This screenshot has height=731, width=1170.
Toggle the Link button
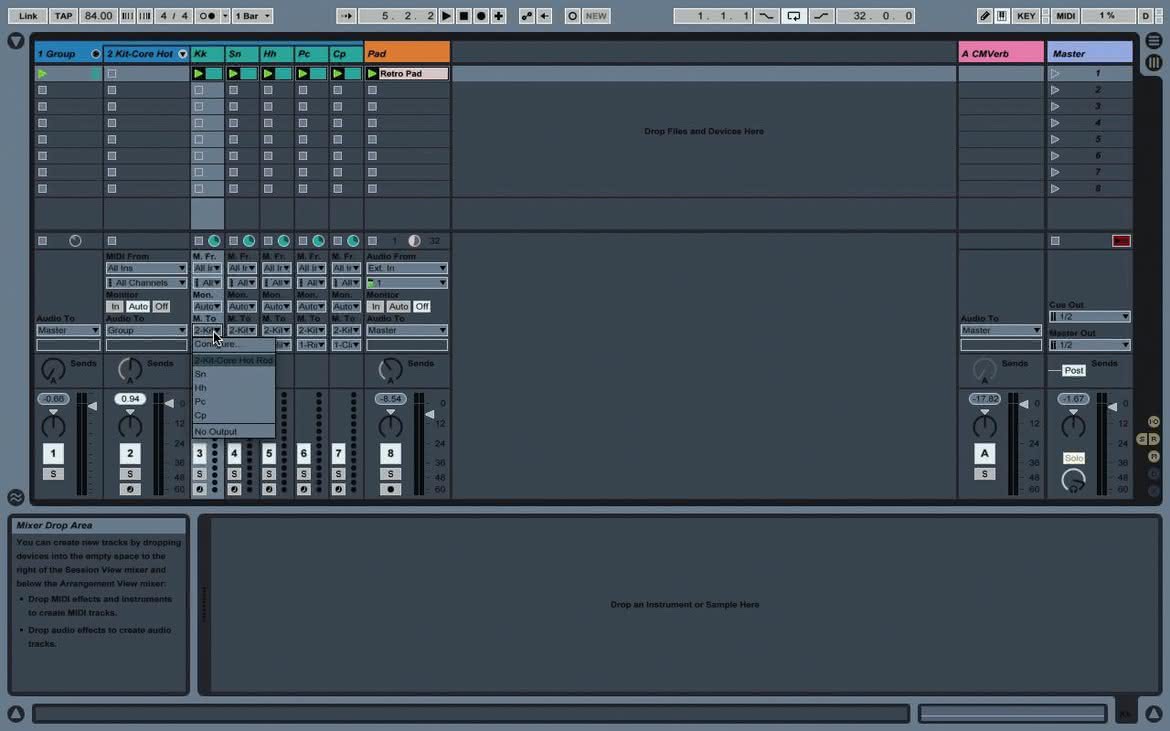[x=28, y=16]
